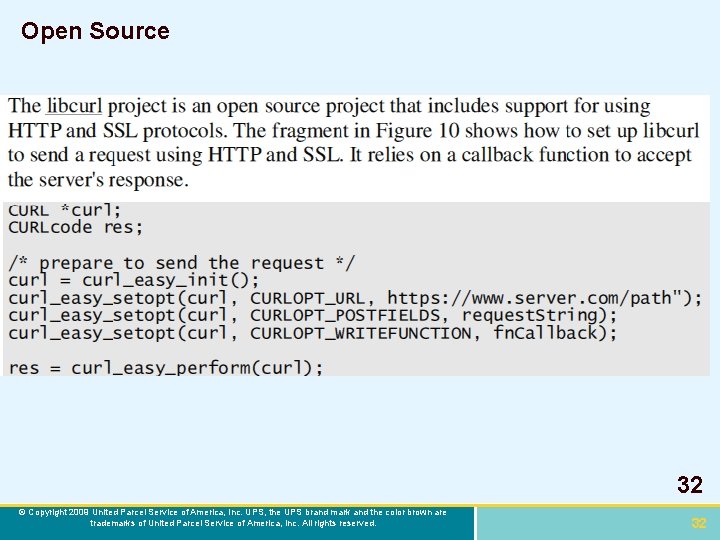
Task: Click the line 'CURLcode res;'
Action: [x=76, y=227]
